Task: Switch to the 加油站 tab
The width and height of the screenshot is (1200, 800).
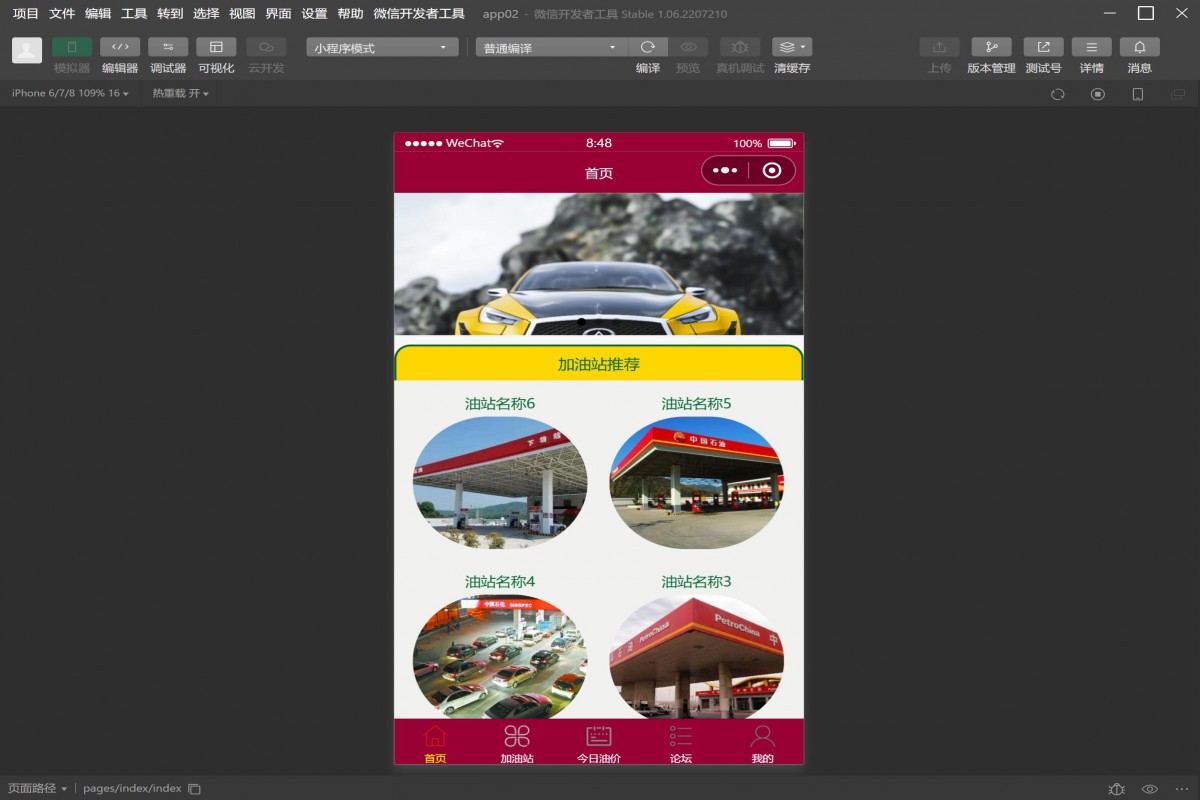Action: click(517, 743)
